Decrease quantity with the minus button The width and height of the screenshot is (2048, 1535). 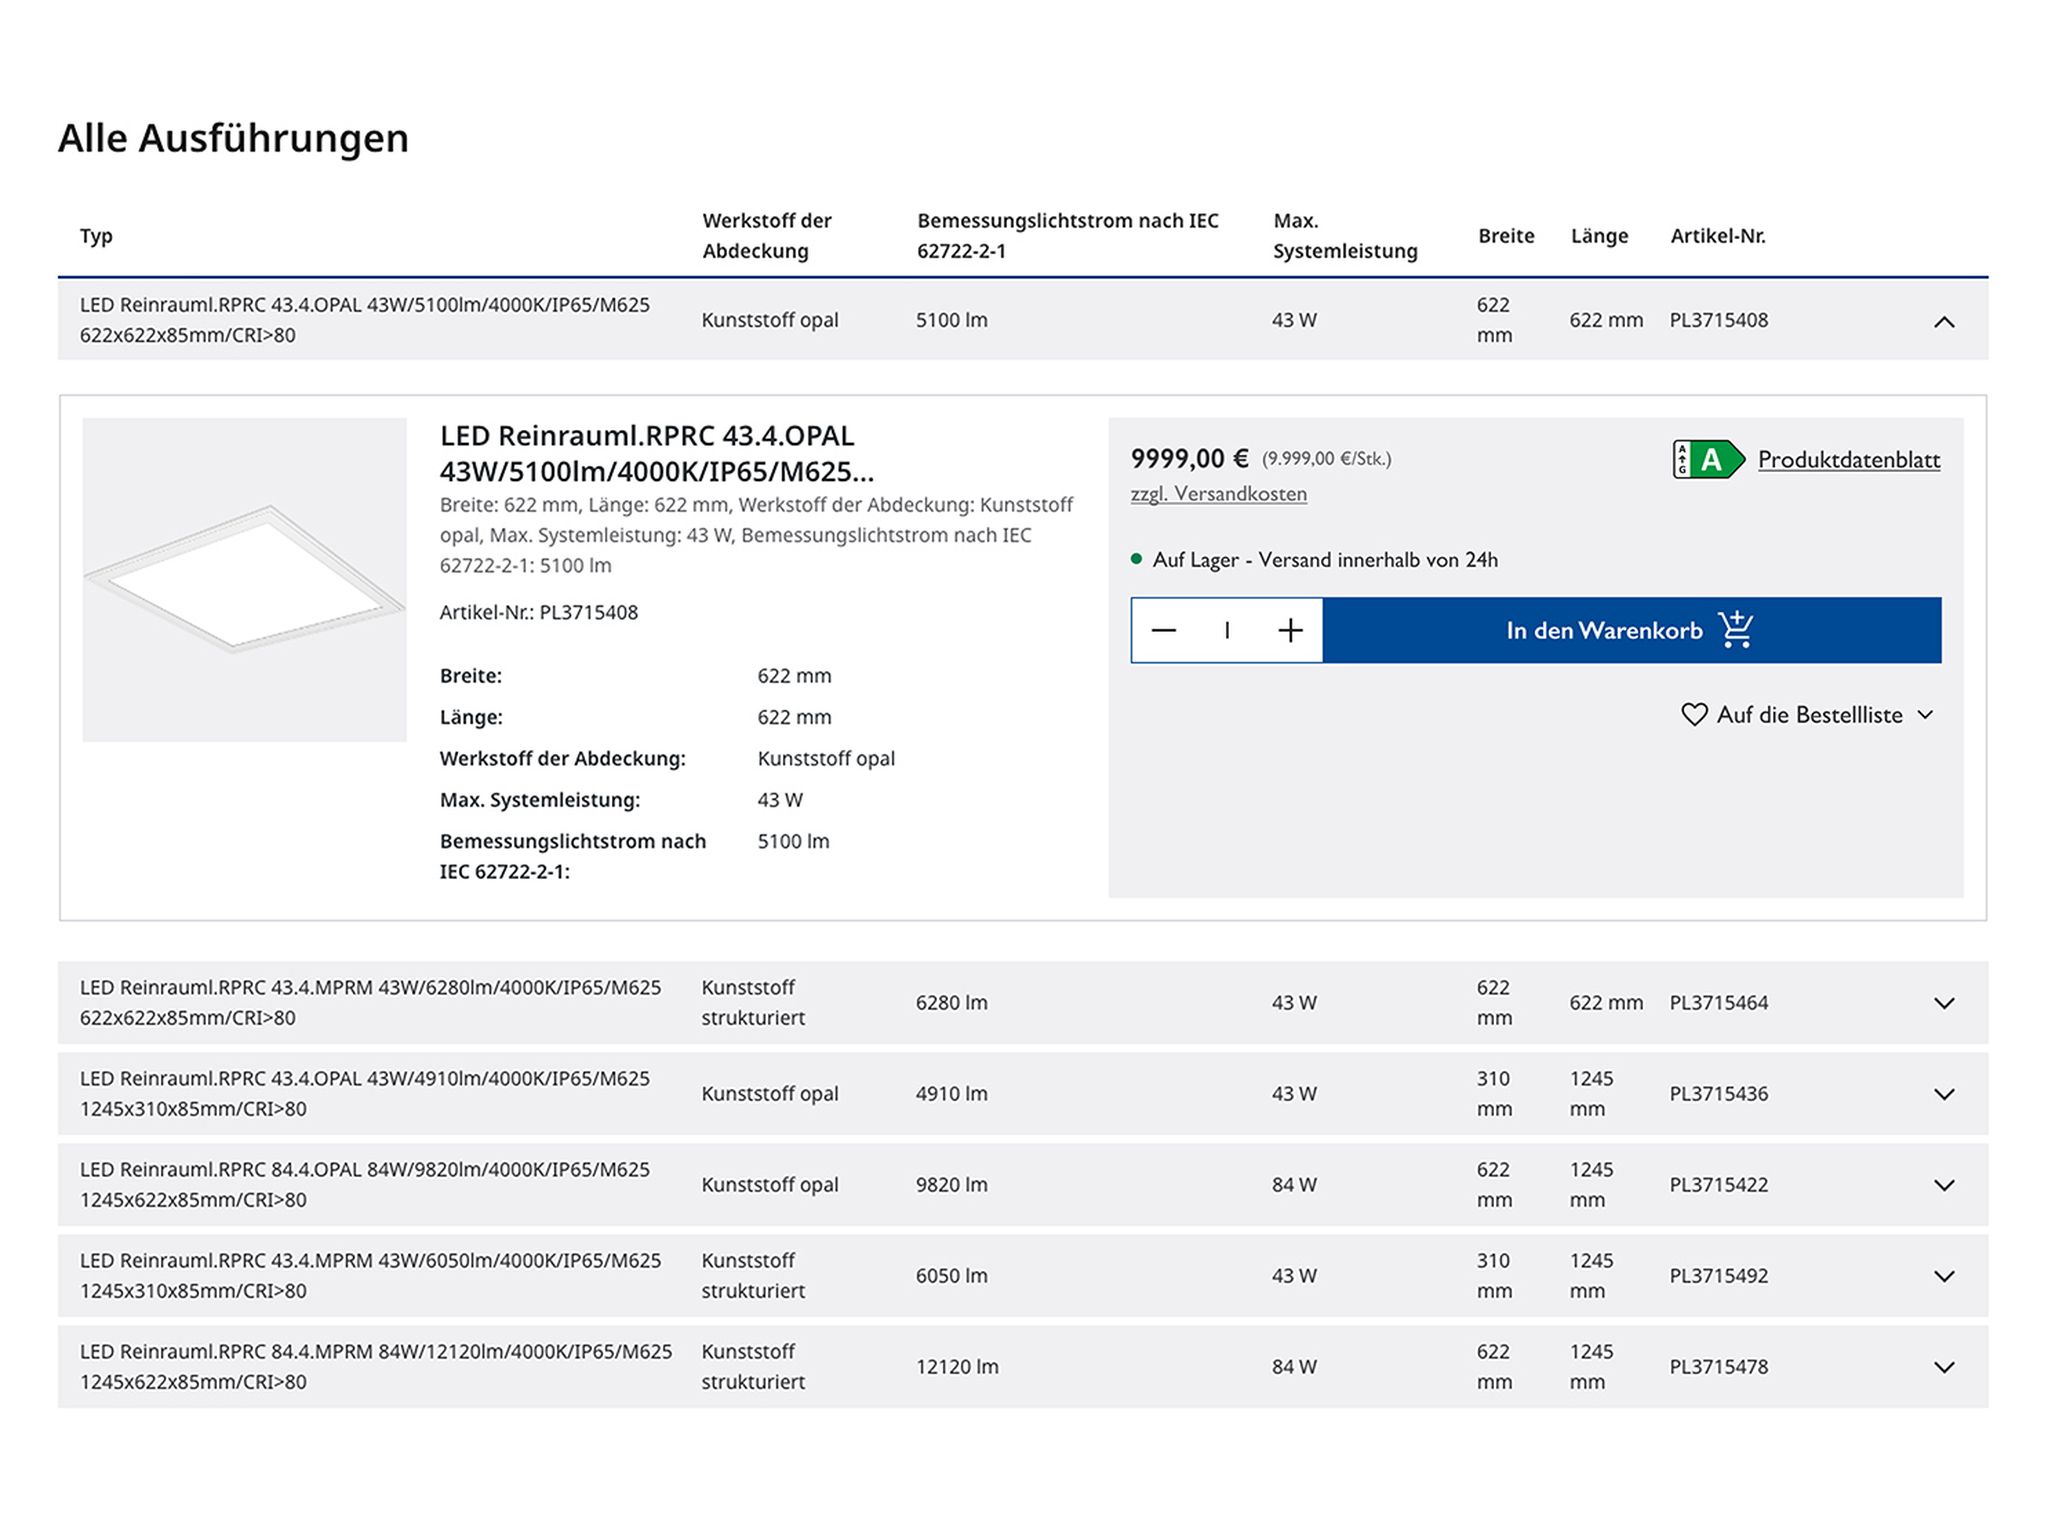(x=1164, y=630)
